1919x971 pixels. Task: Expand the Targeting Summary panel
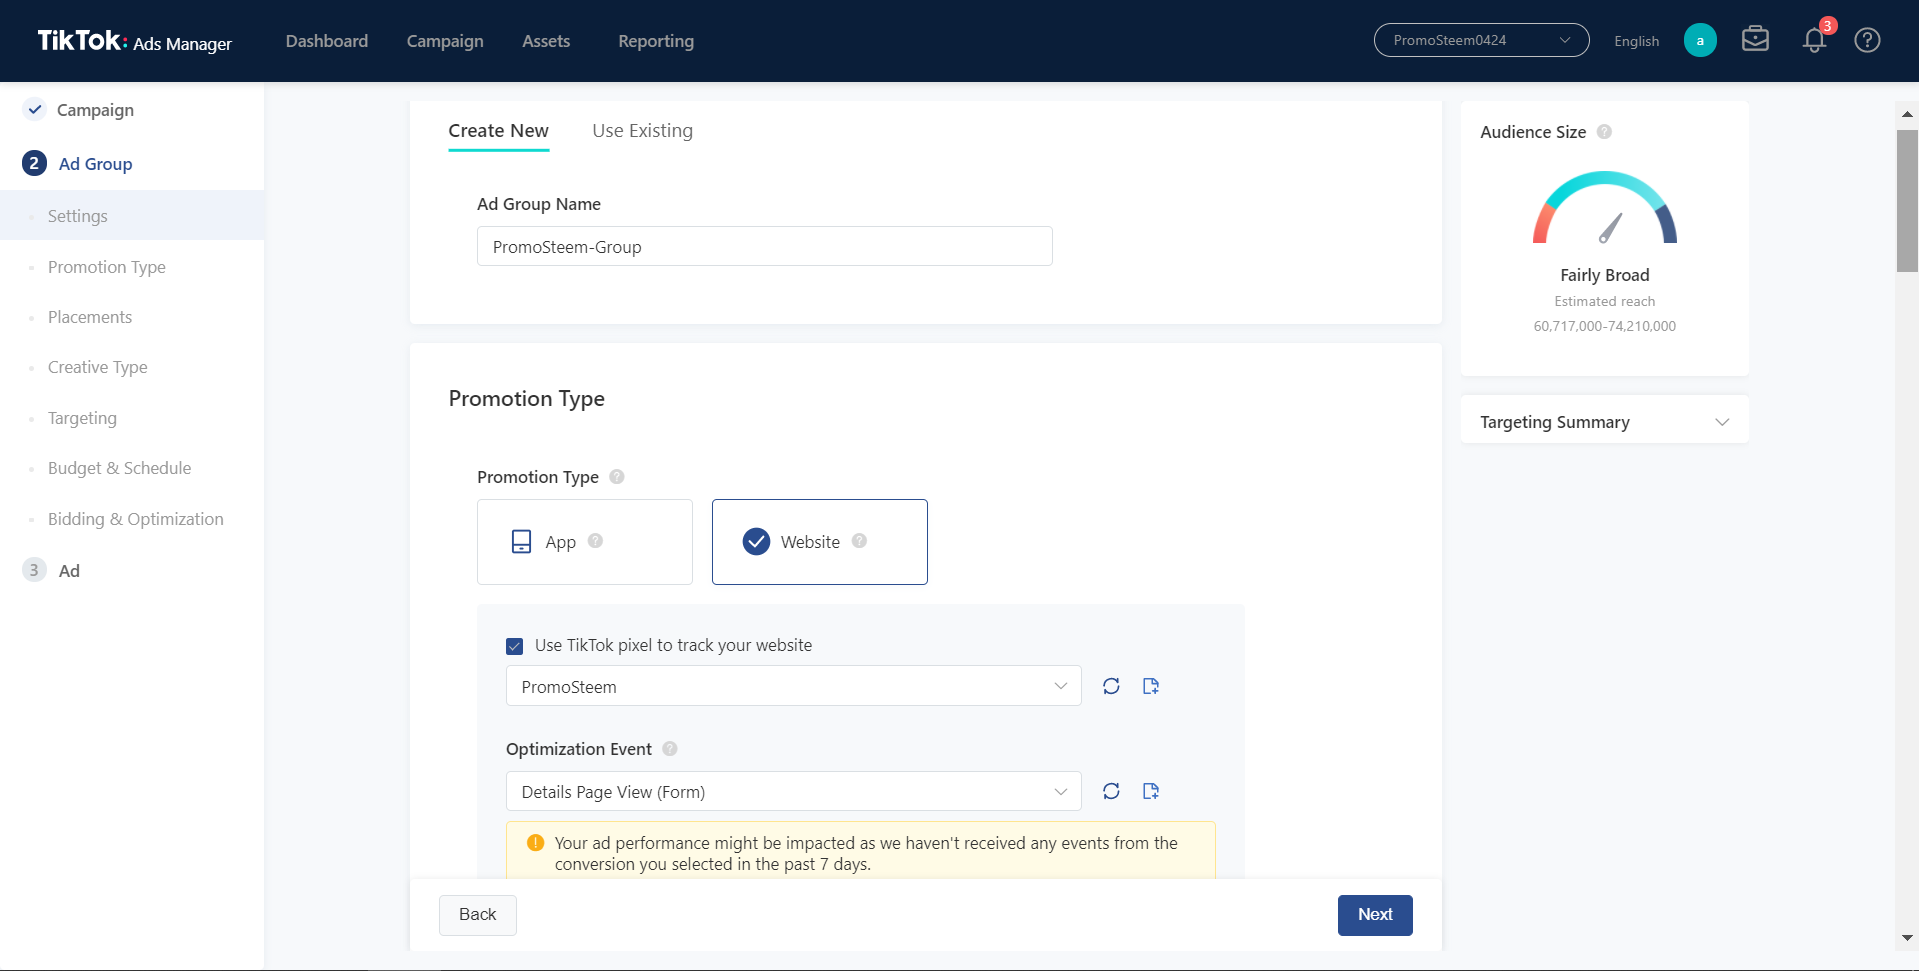1604,422
